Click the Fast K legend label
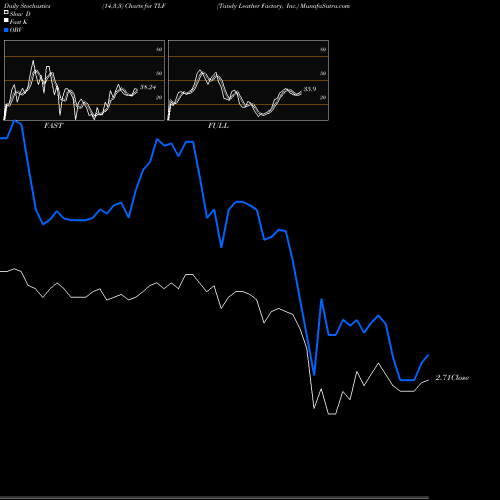500x500 pixels. [x=19, y=22]
